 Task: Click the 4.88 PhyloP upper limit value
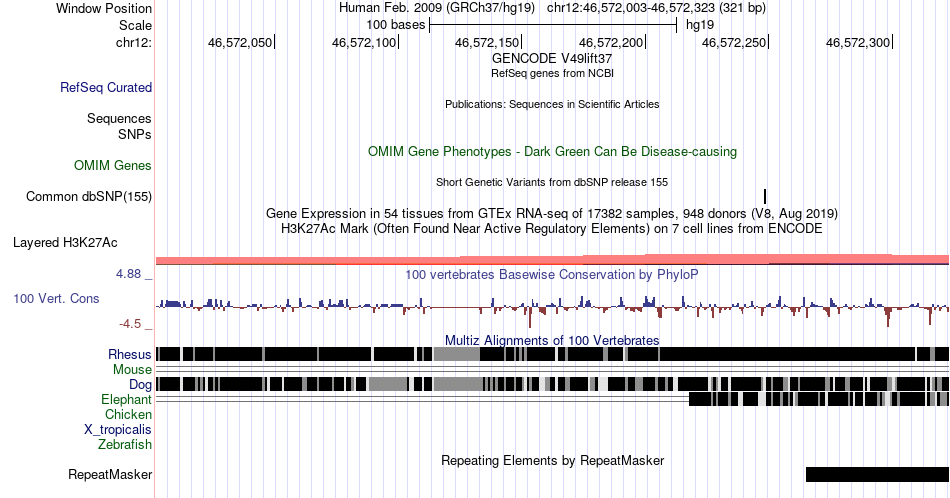(x=128, y=274)
